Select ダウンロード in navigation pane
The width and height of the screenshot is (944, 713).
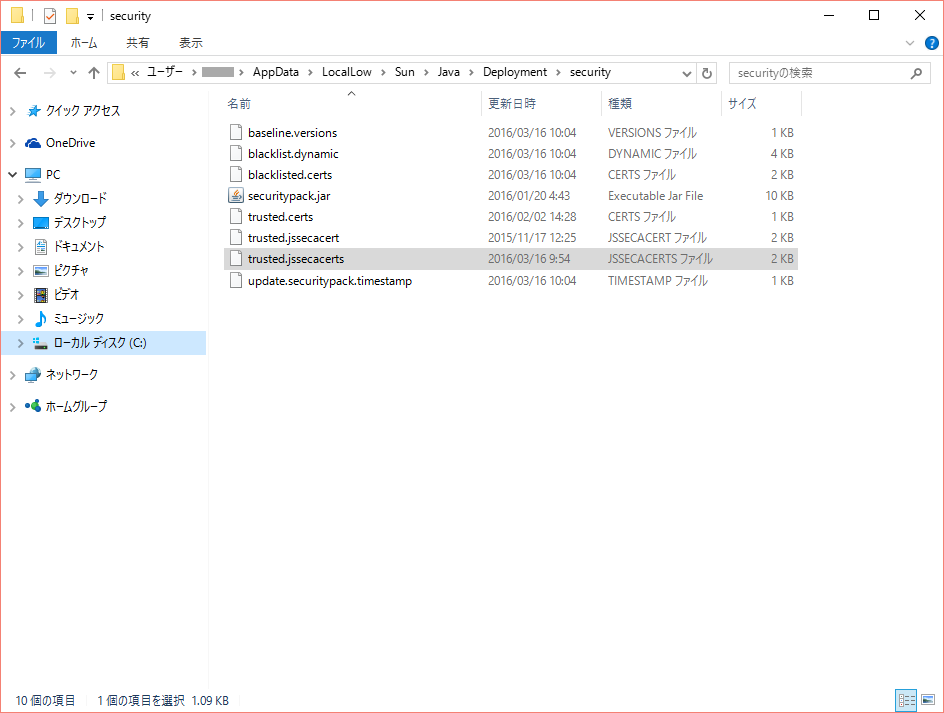80,199
